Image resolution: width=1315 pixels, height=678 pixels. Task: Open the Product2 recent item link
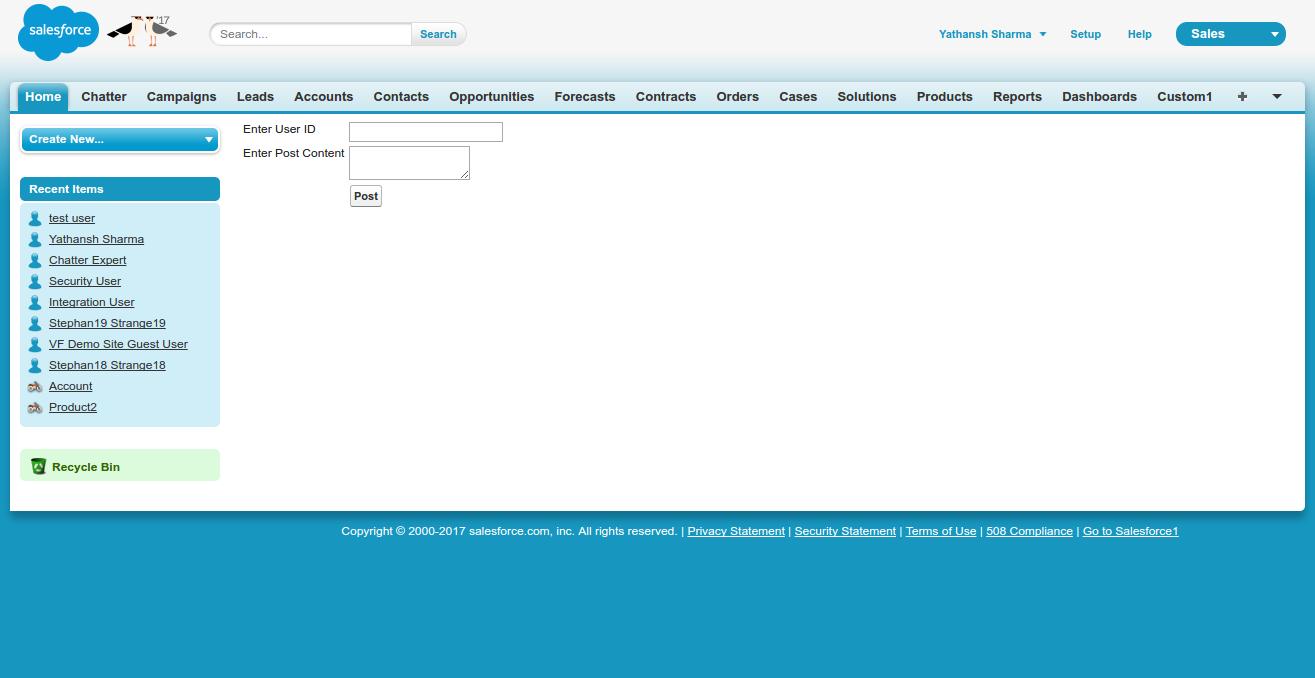pyautogui.click(x=73, y=407)
